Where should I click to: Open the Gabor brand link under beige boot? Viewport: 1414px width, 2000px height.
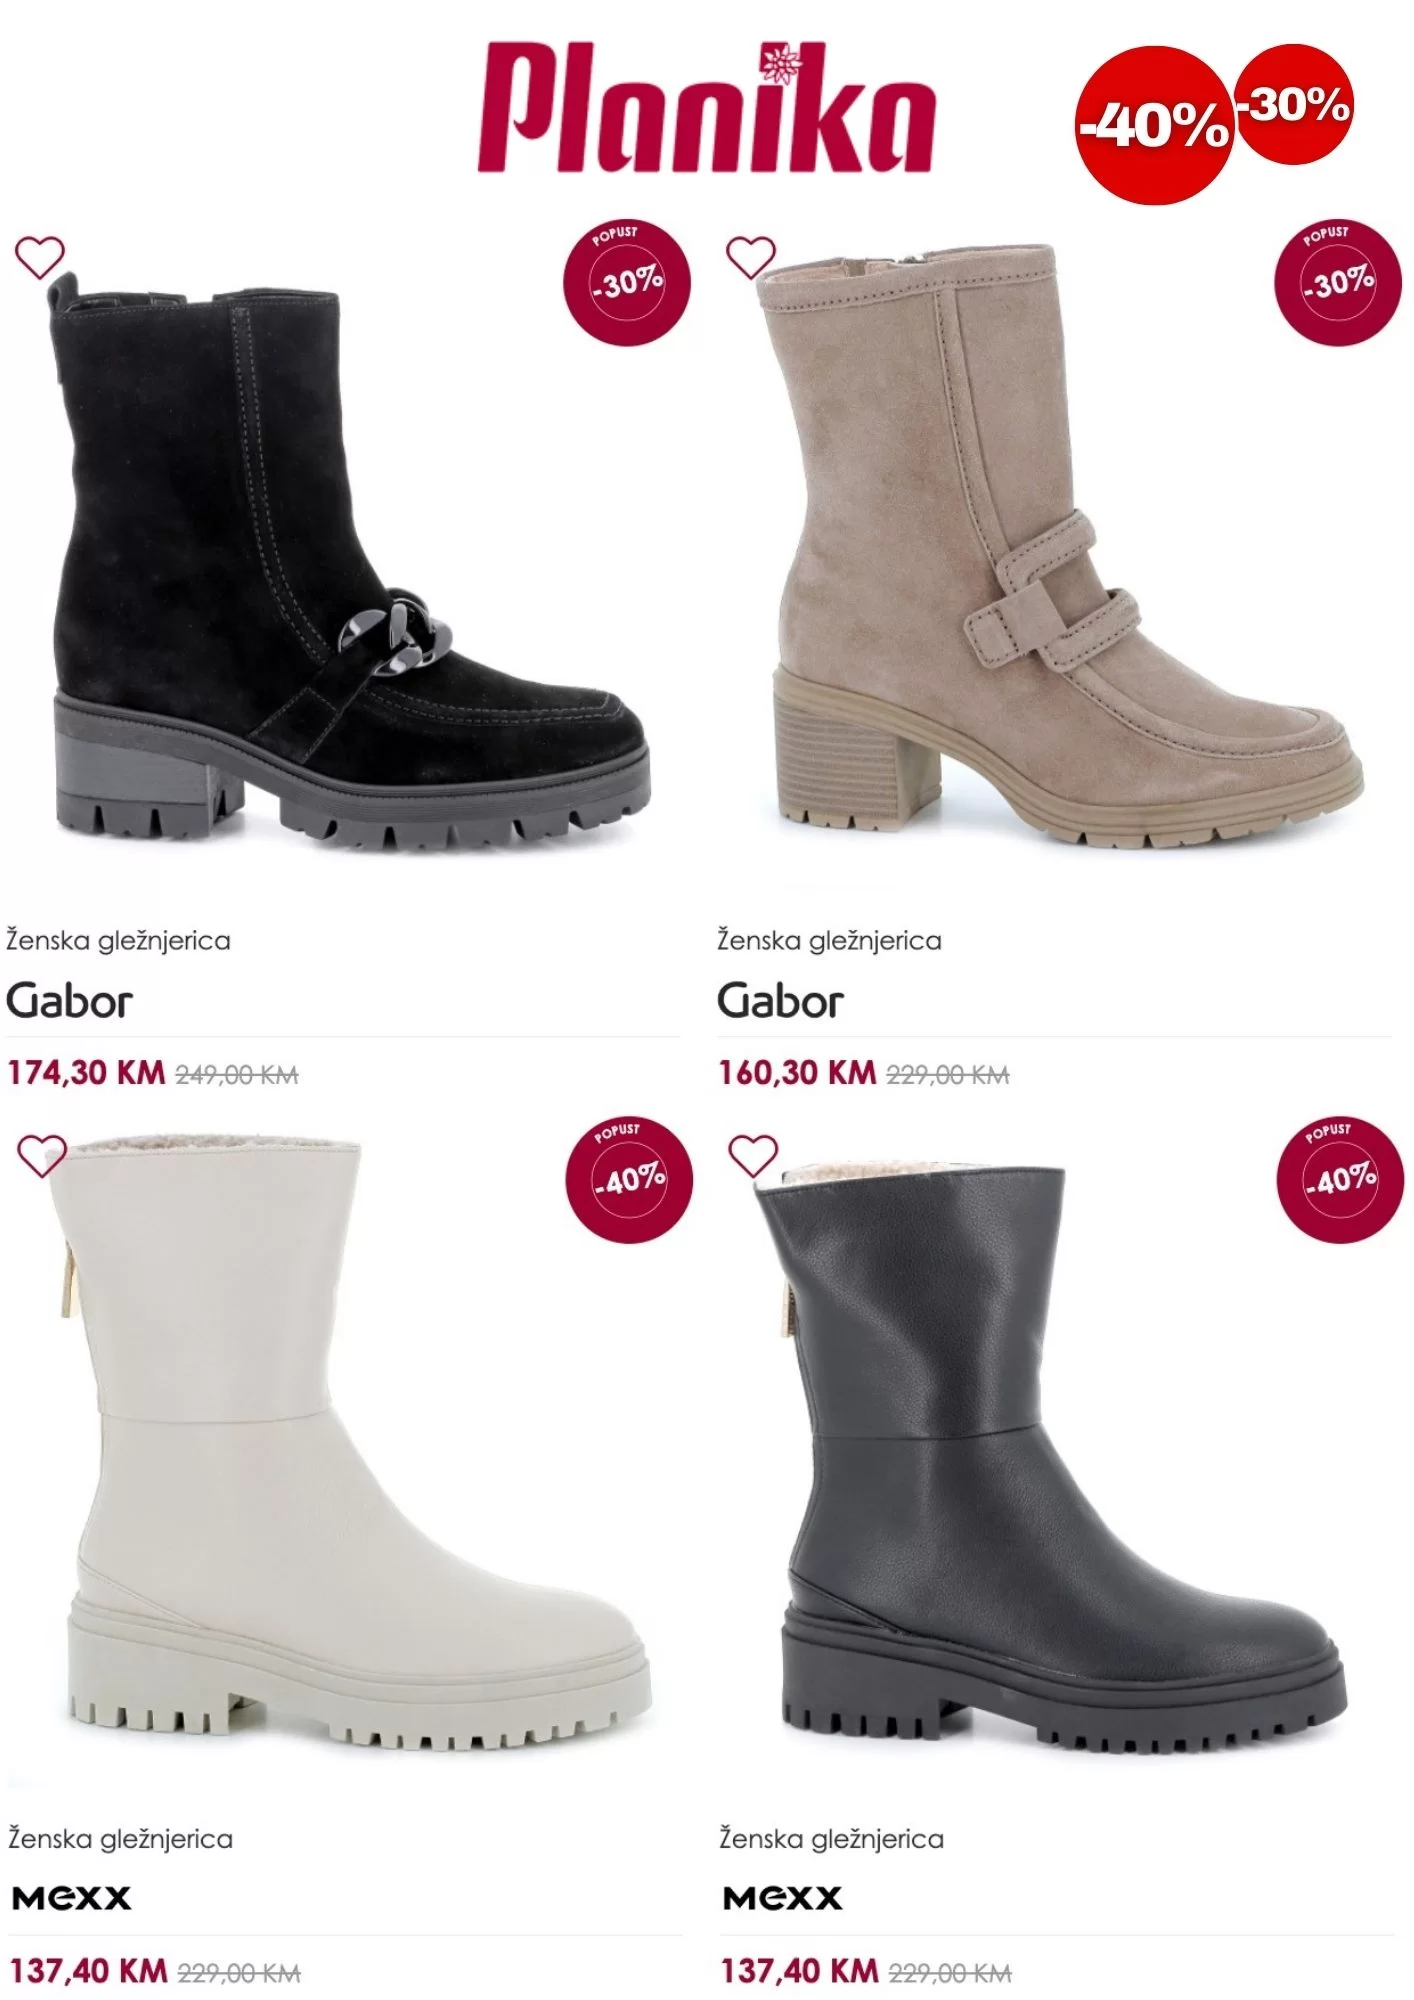click(x=780, y=1001)
